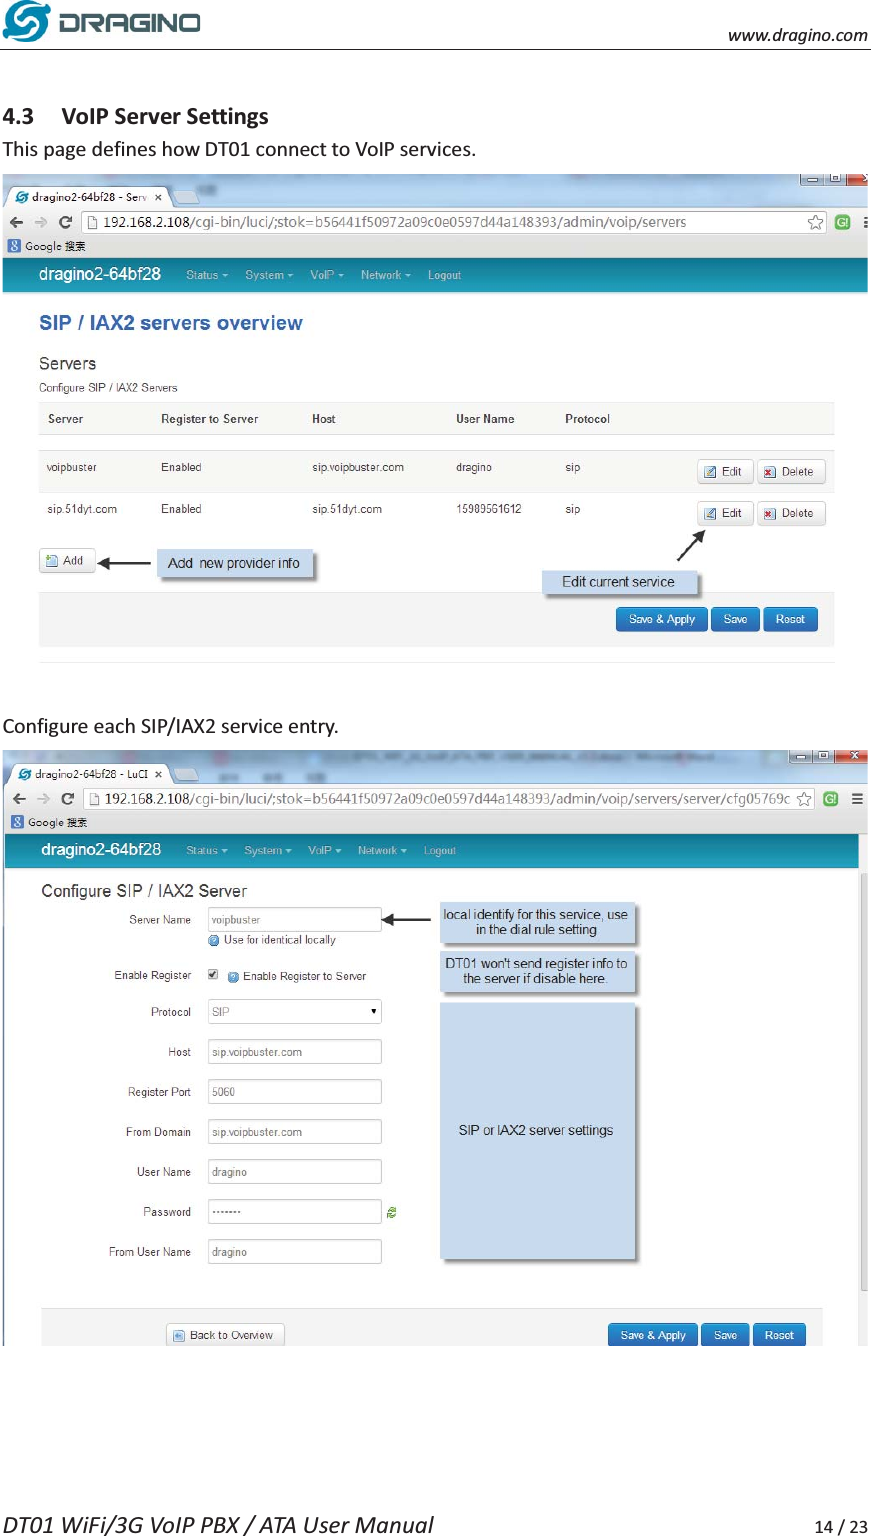Click forward arrow in lower browser window
This screenshot has width=871, height=1536.
tap(43, 799)
